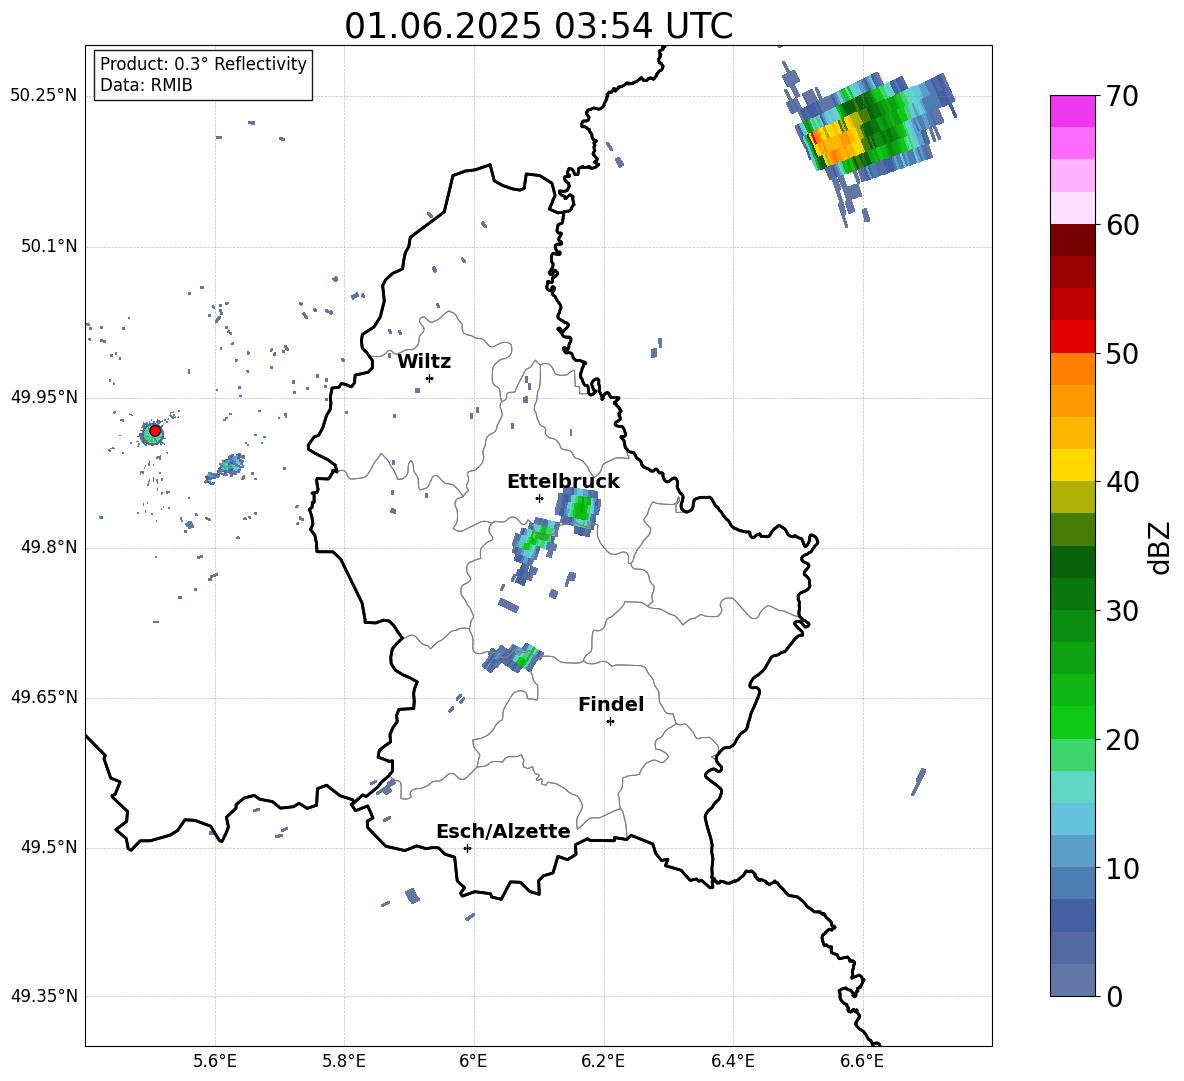Click the 6.6°E longitude label
This screenshot has width=1184, height=1081.
(862, 1061)
